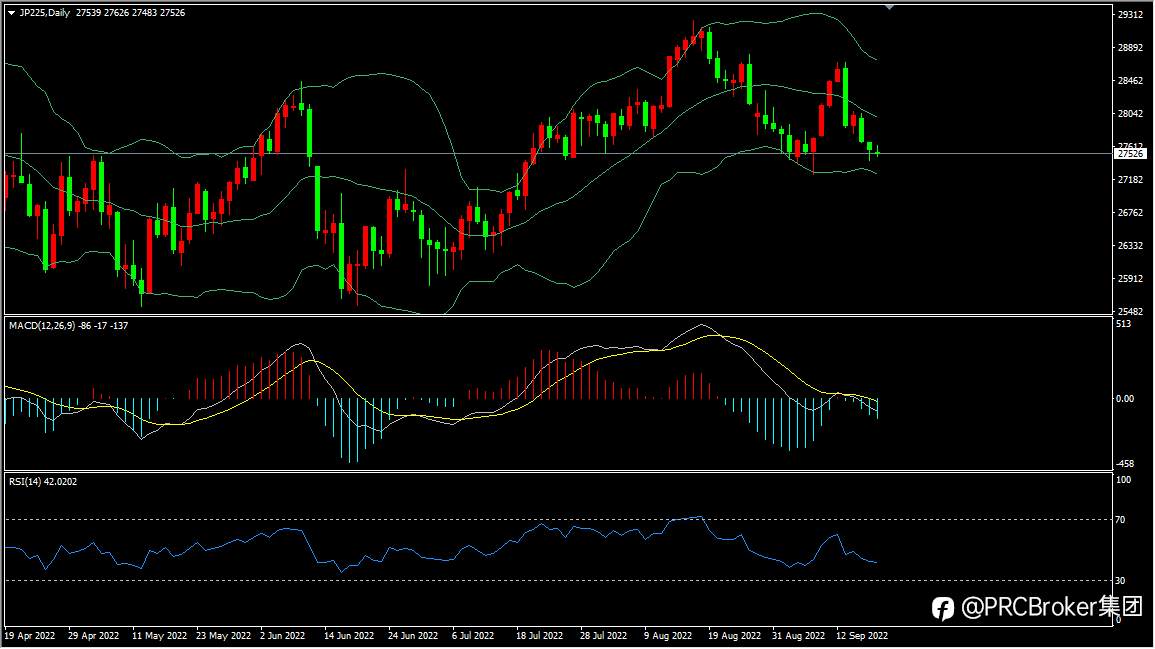Click RSI oversold level 30
The width and height of the screenshot is (1155, 649).
pos(1120,581)
